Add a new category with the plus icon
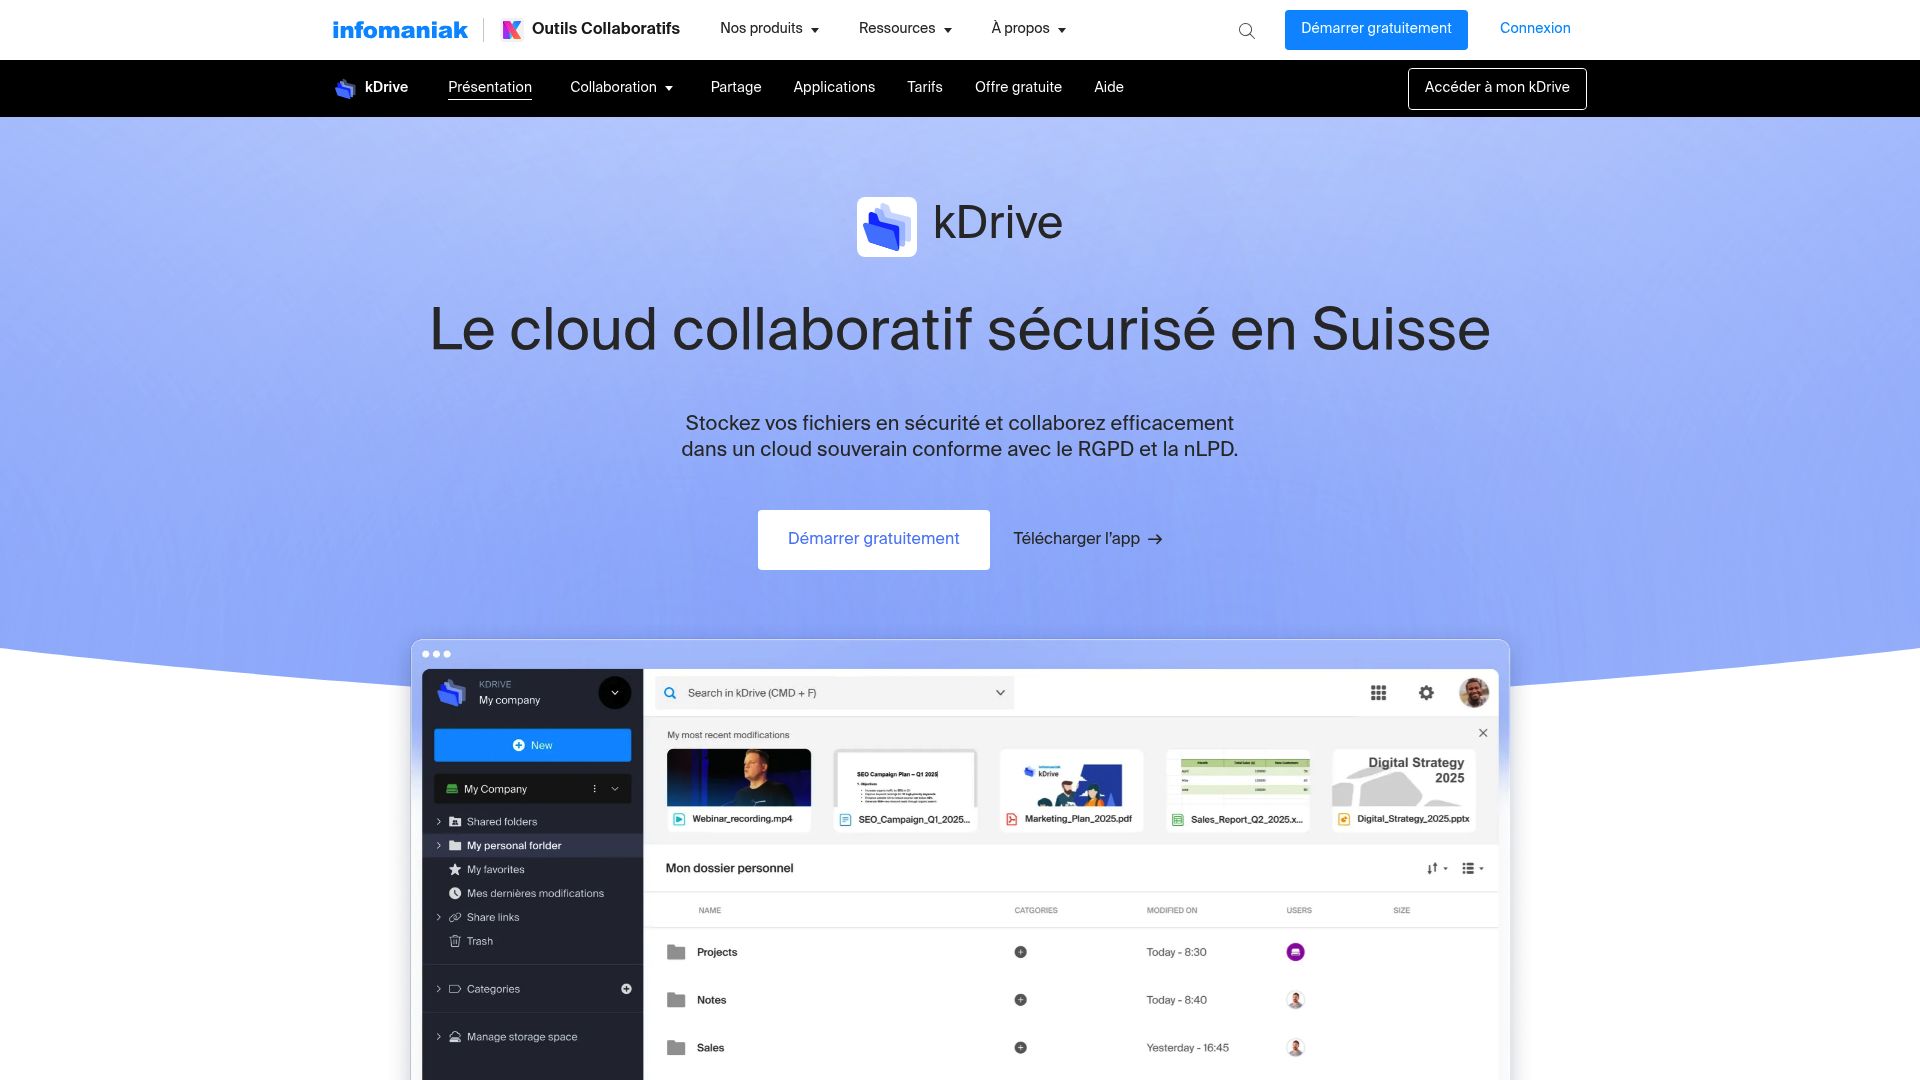The width and height of the screenshot is (1920, 1080). (x=626, y=988)
